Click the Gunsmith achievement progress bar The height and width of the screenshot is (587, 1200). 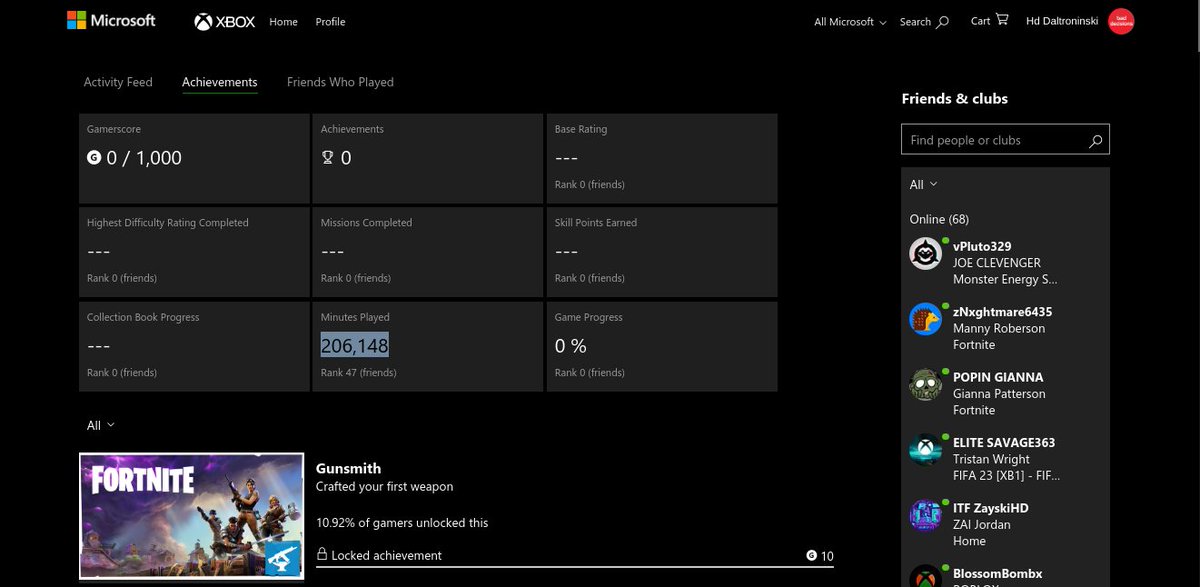[x=575, y=567]
